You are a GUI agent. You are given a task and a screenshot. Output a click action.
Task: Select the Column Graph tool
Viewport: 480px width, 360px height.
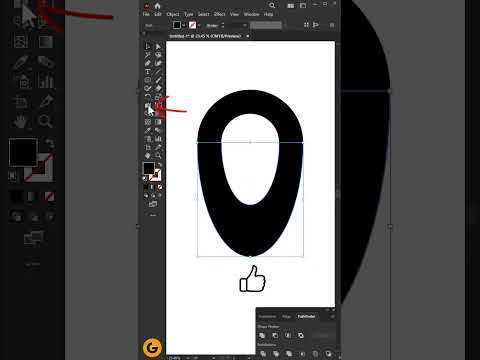pyautogui.click(x=158, y=139)
